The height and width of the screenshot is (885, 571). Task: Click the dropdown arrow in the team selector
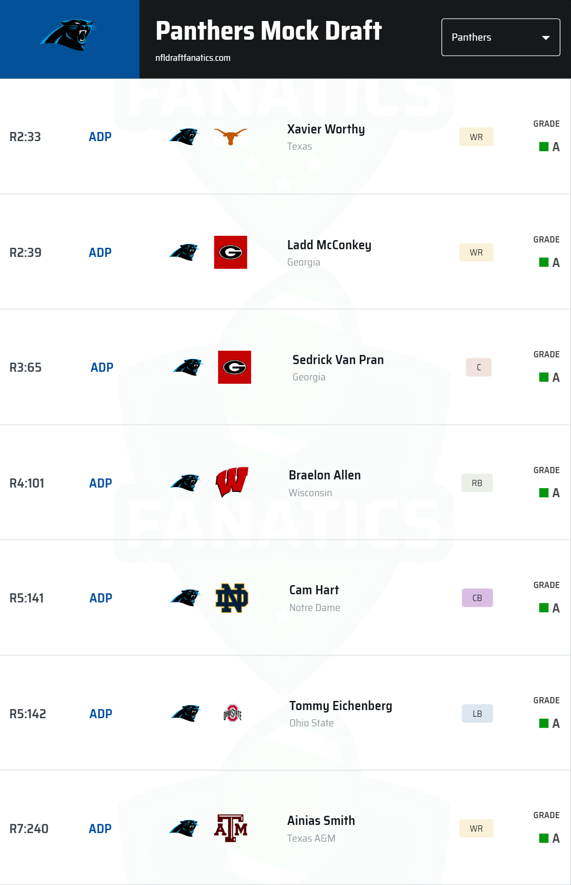tap(546, 38)
